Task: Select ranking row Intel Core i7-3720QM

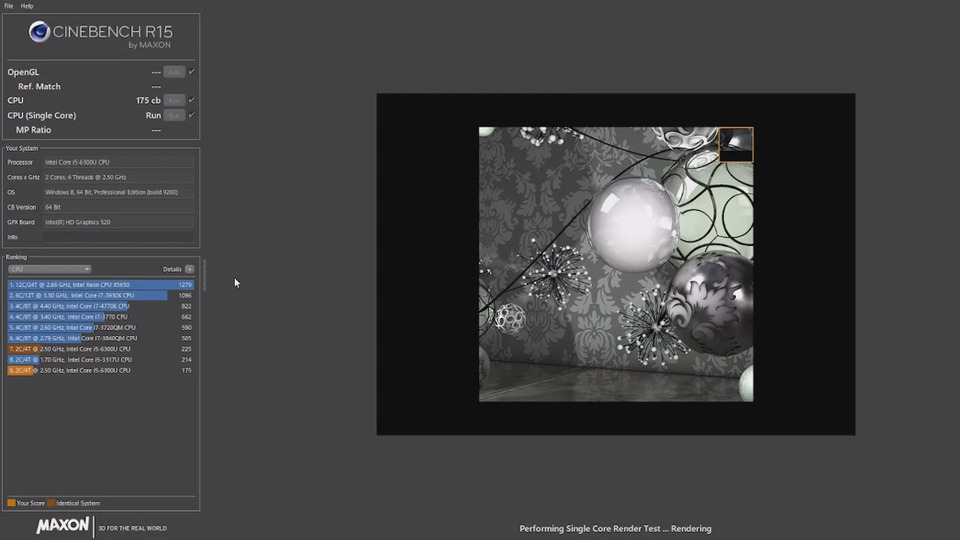Action: (x=101, y=328)
